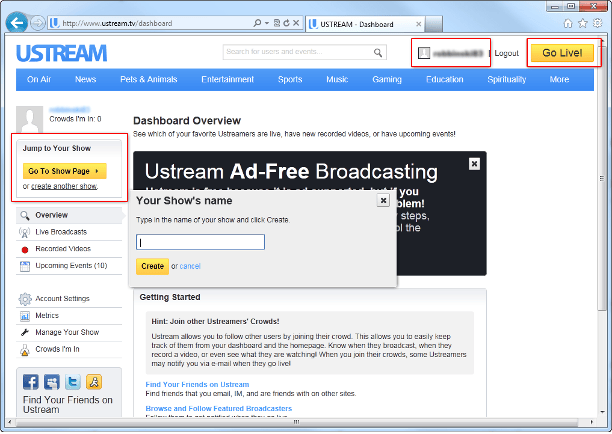
Task: Click the Upcoming Events calendar icon
Action: [25, 267]
